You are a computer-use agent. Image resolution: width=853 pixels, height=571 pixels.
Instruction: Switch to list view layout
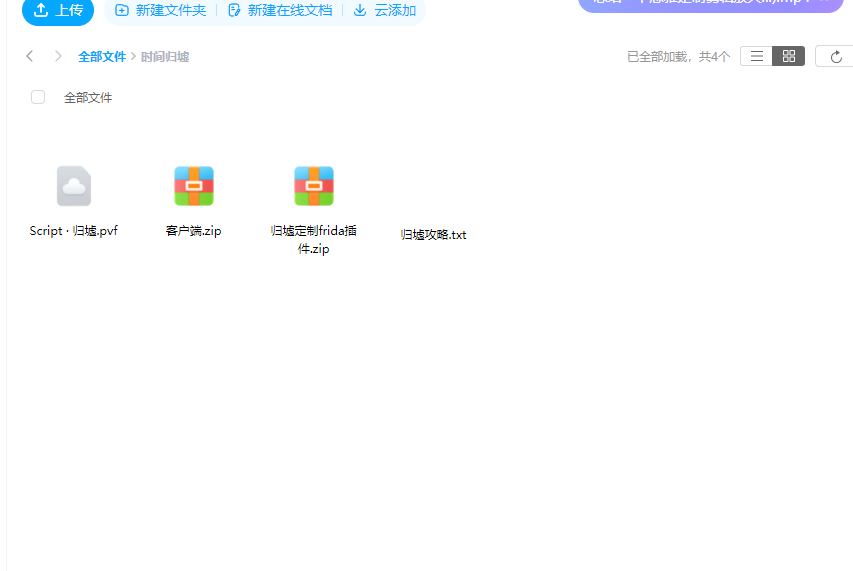757,56
